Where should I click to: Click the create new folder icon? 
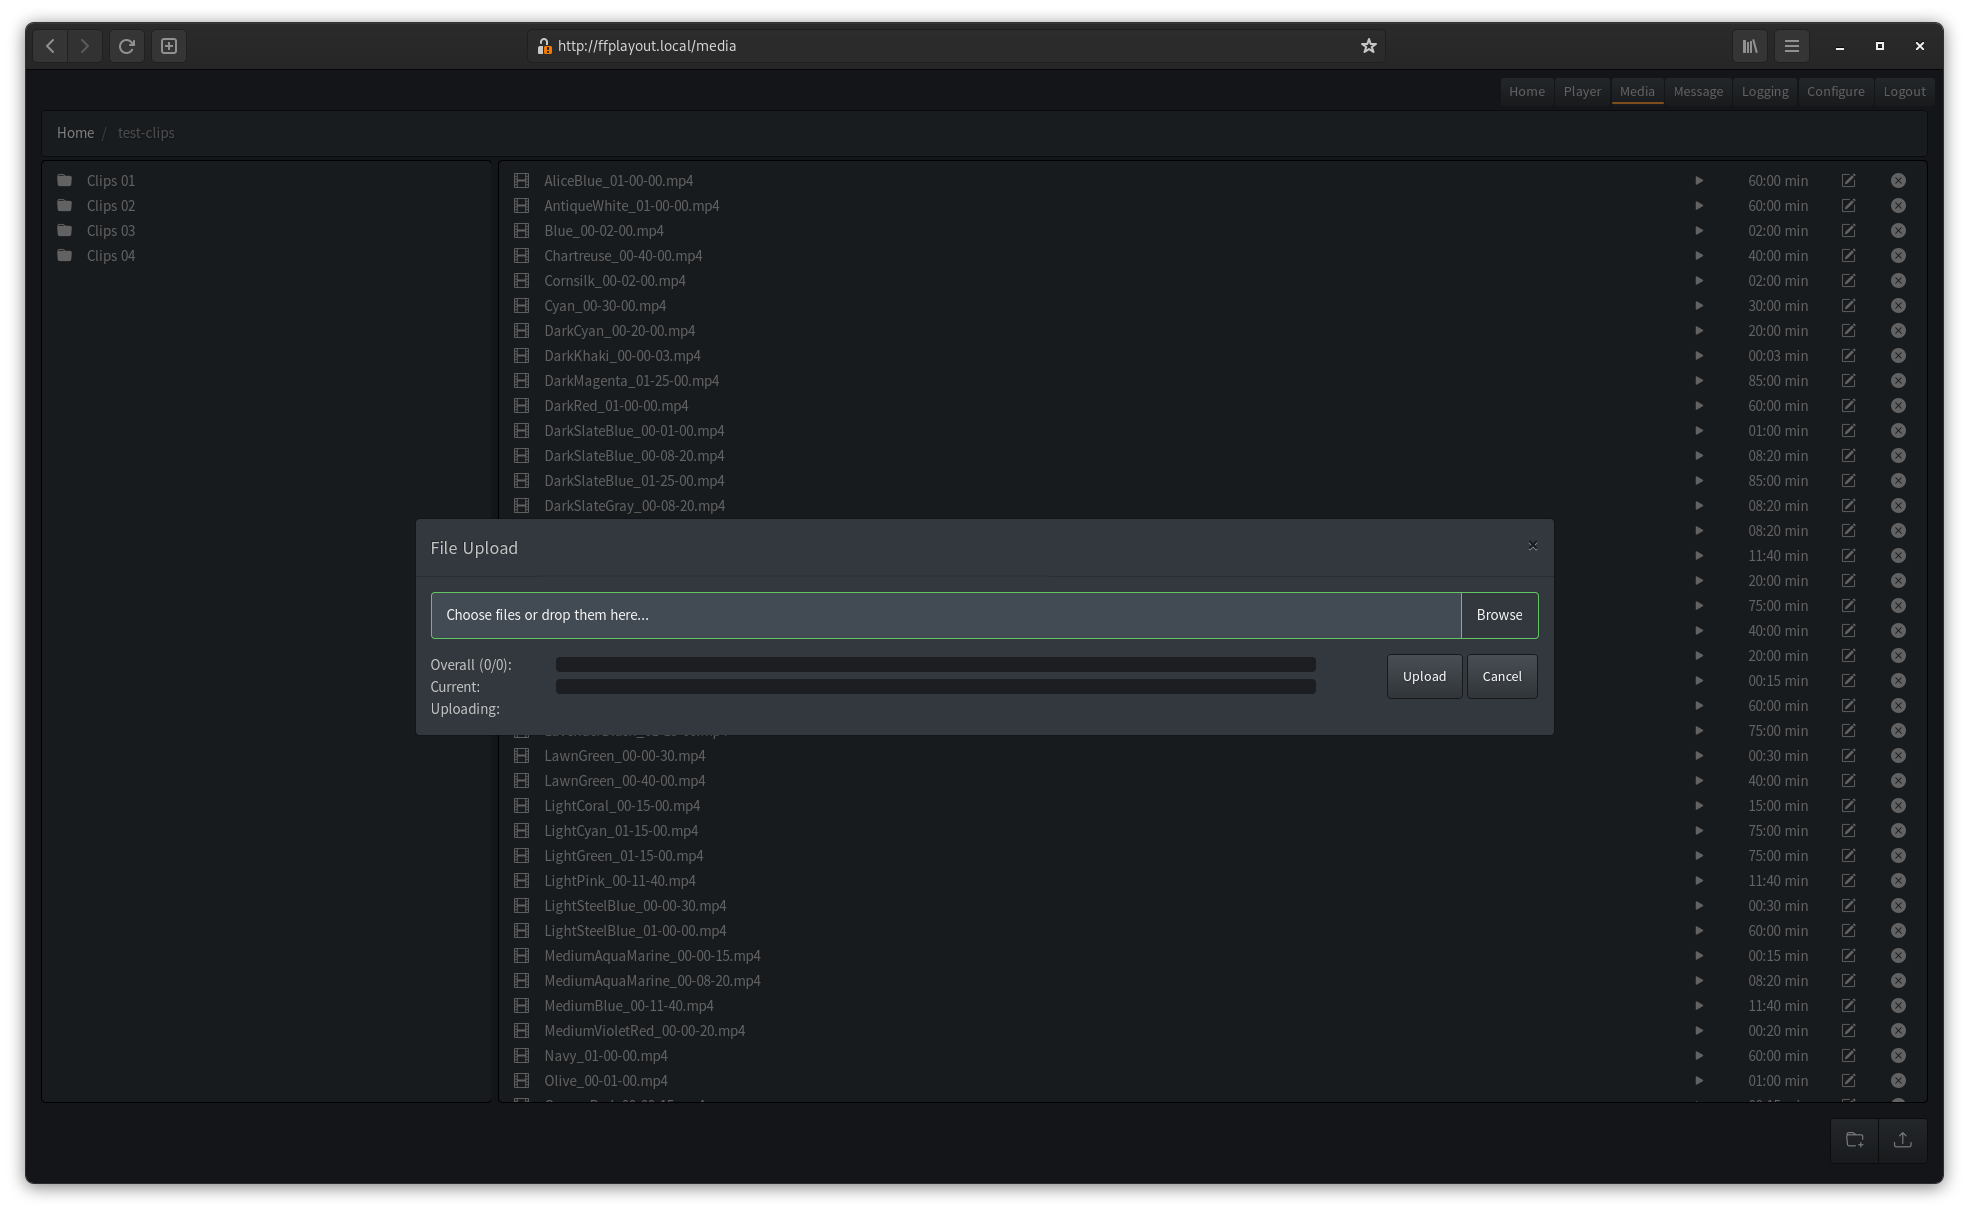[x=1854, y=1140]
